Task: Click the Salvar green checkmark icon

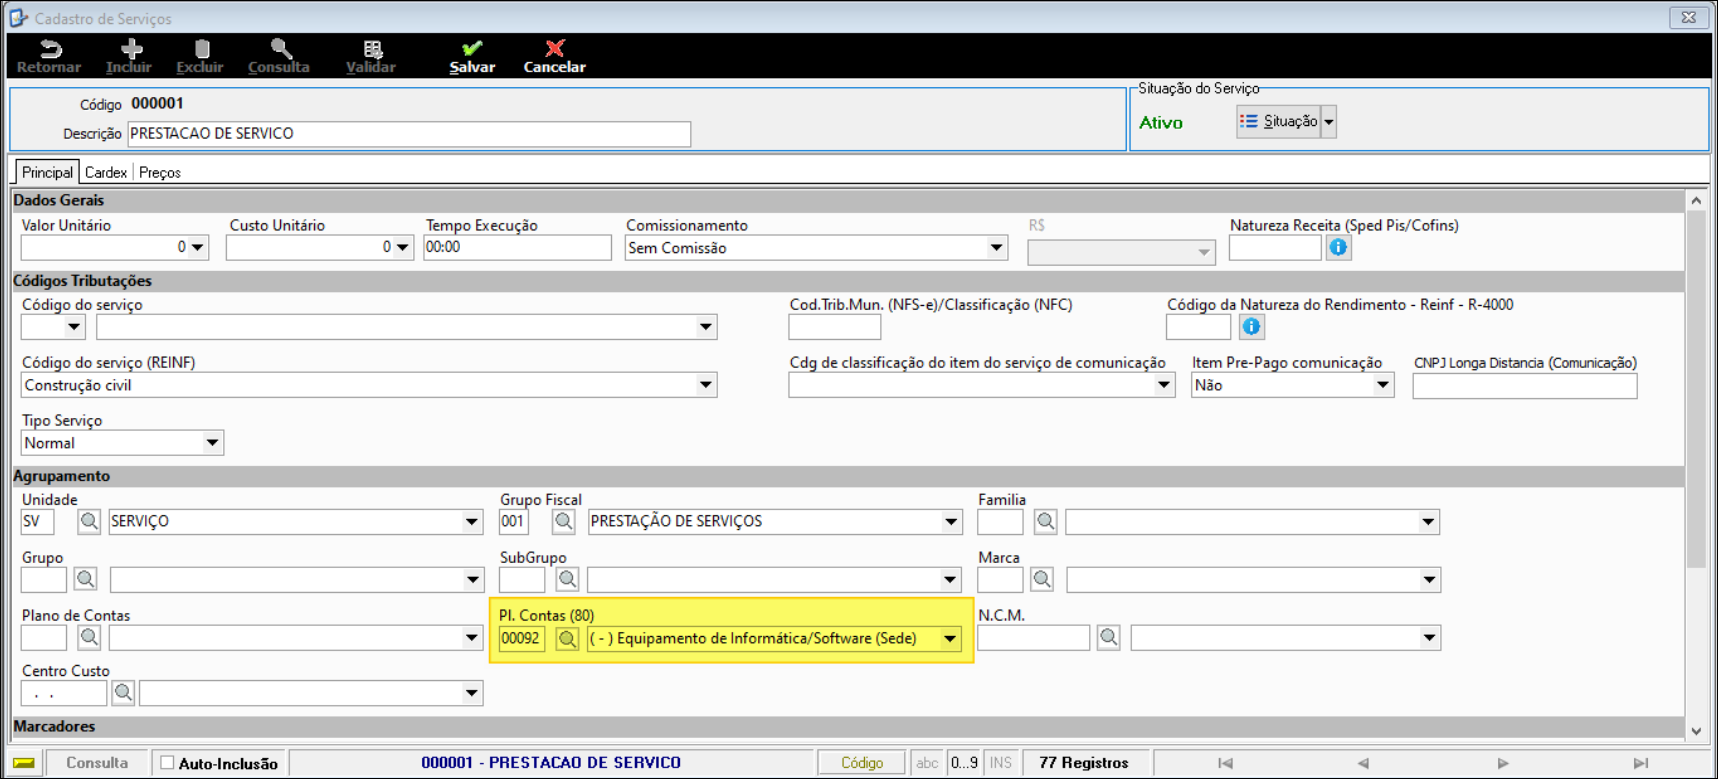Action: (472, 48)
